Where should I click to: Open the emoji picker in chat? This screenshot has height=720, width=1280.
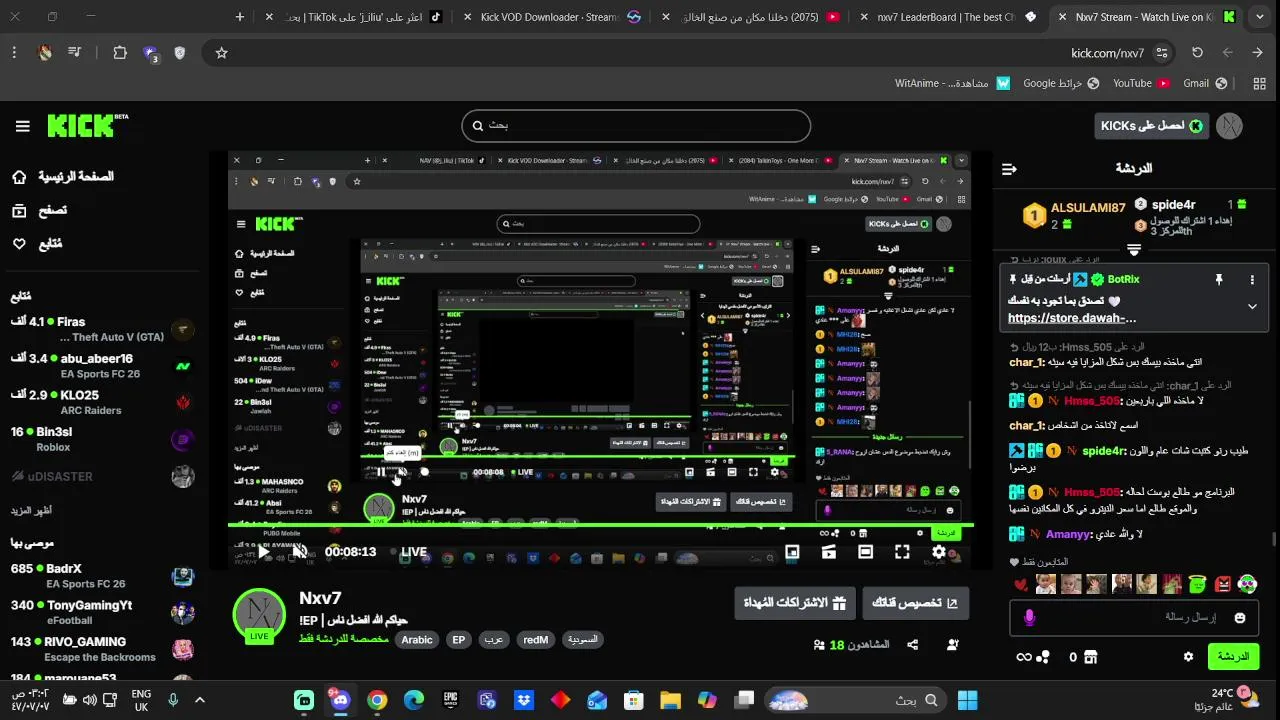1240,618
